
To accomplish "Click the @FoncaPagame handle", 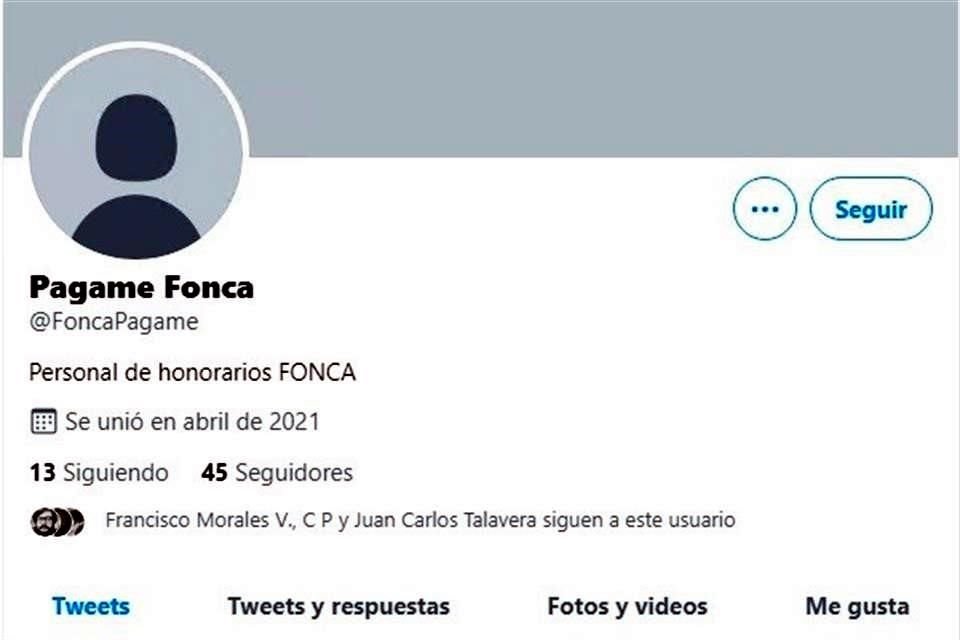I will click(x=113, y=322).
